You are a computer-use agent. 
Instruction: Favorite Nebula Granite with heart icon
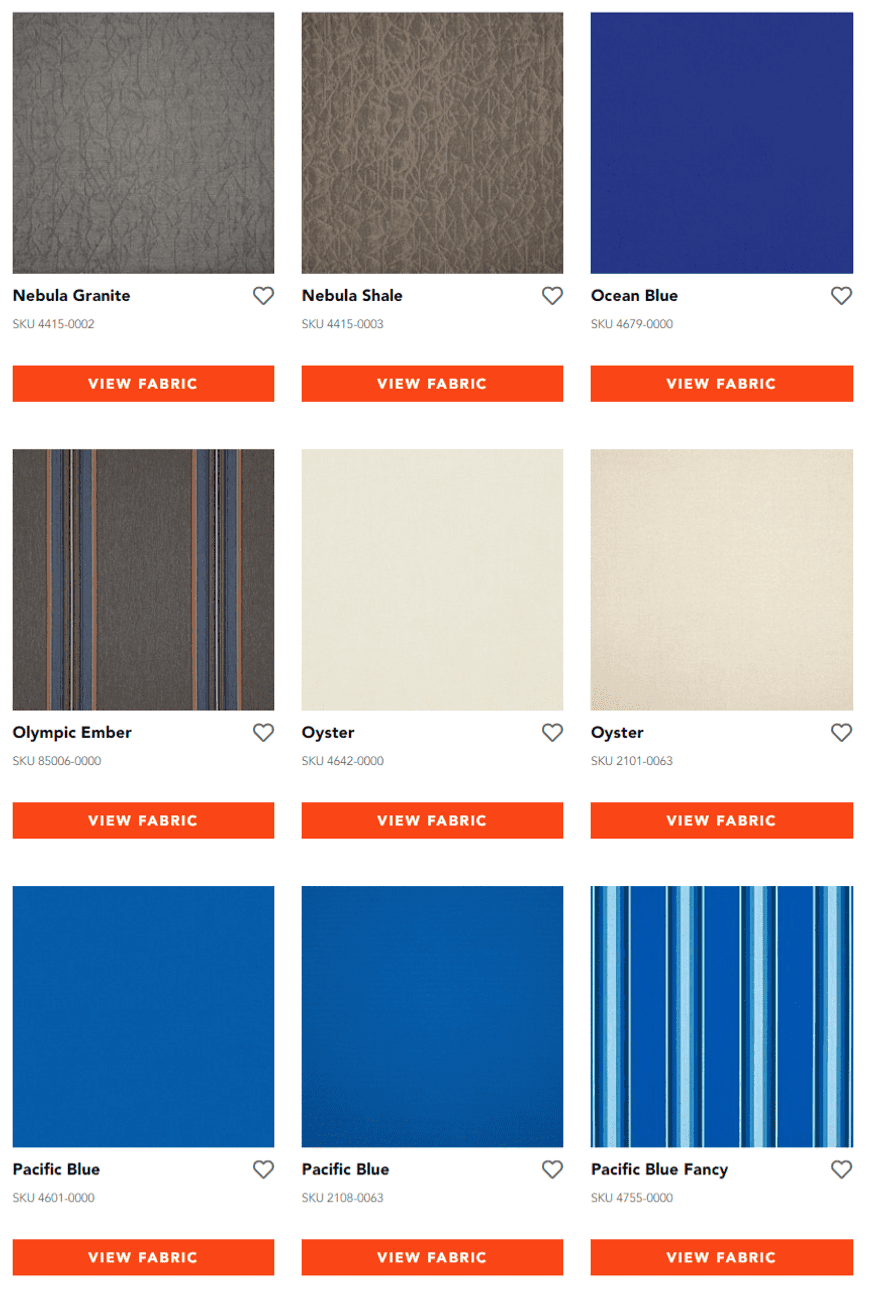(263, 296)
